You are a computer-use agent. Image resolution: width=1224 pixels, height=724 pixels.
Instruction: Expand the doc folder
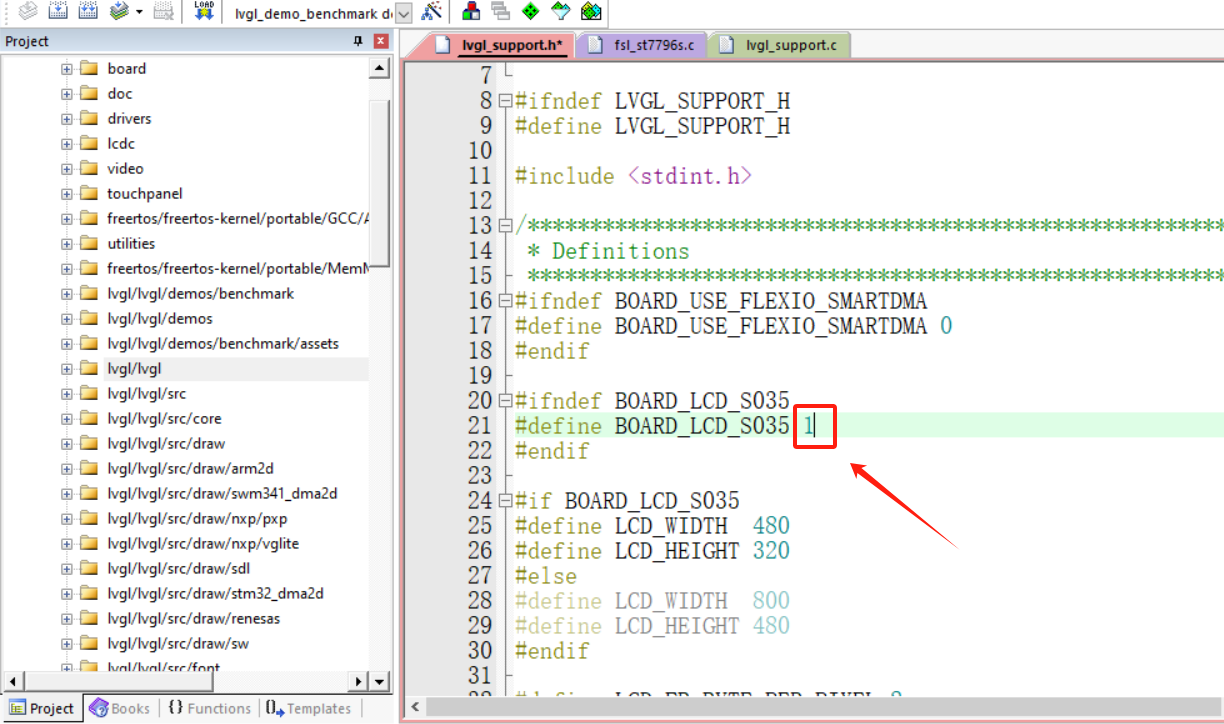[66, 94]
